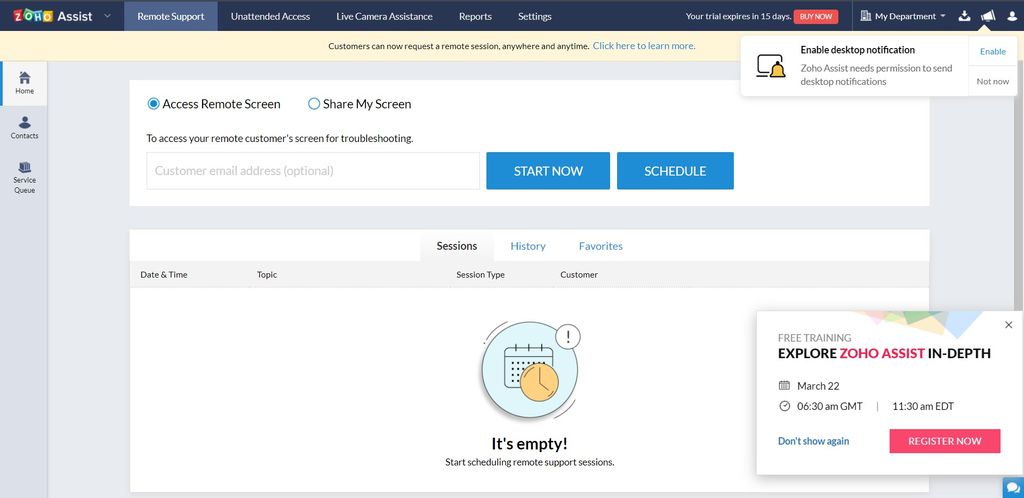Click the SCHEDULE button
The height and width of the screenshot is (498, 1024).
(x=675, y=171)
